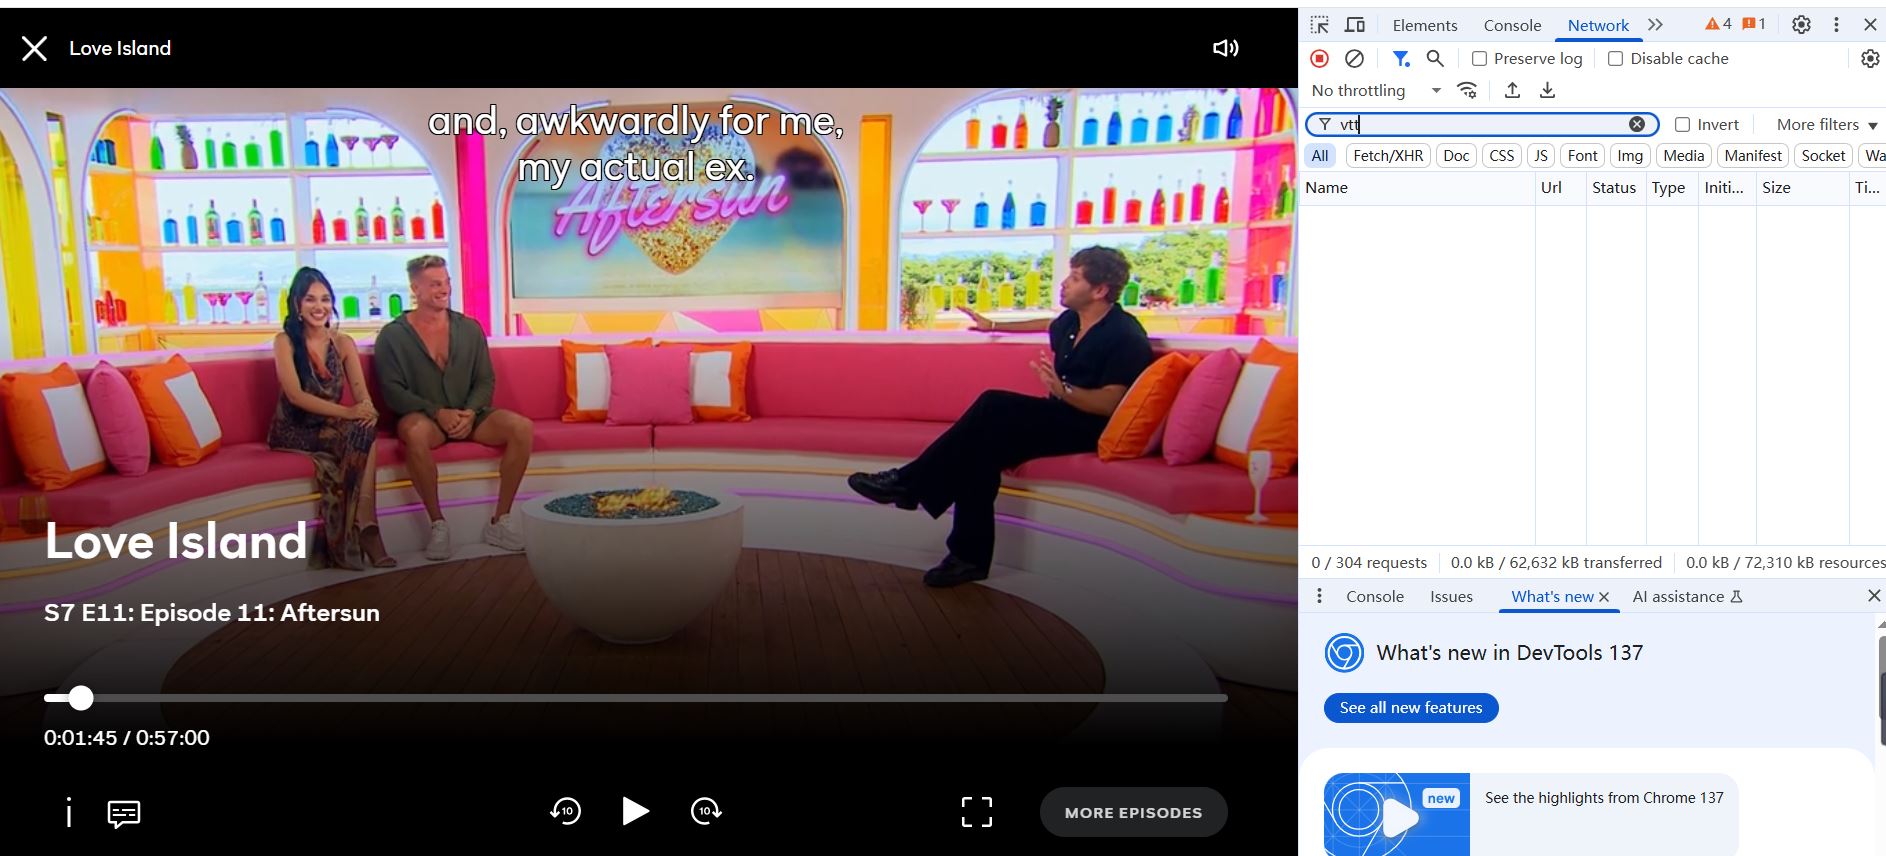
Task: View the 1 issue indicator
Action: click(1754, 24)
